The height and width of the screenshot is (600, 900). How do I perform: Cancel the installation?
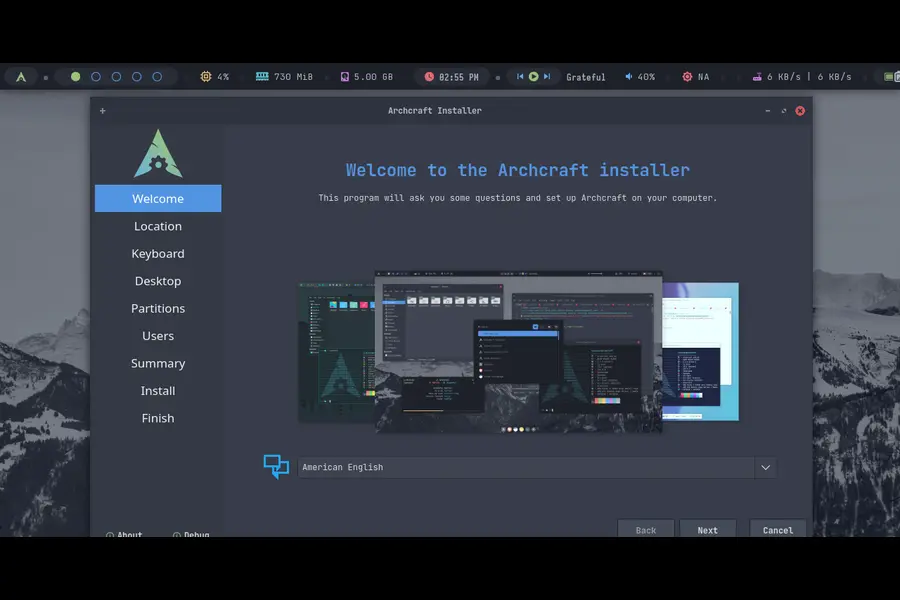[x=778, y=529]
